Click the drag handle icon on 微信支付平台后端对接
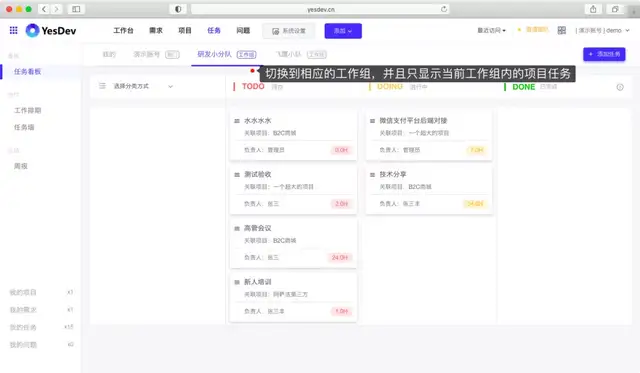 [372, 121]
